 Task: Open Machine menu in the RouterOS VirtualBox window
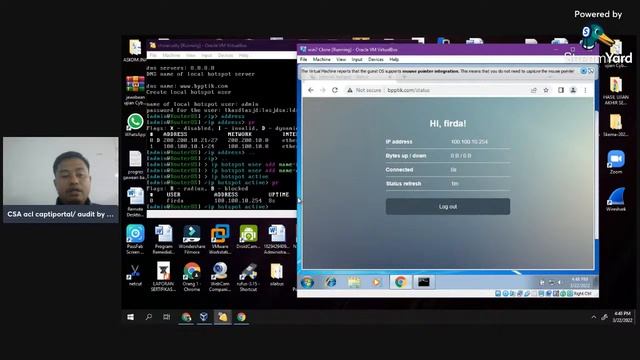point(171,55)
